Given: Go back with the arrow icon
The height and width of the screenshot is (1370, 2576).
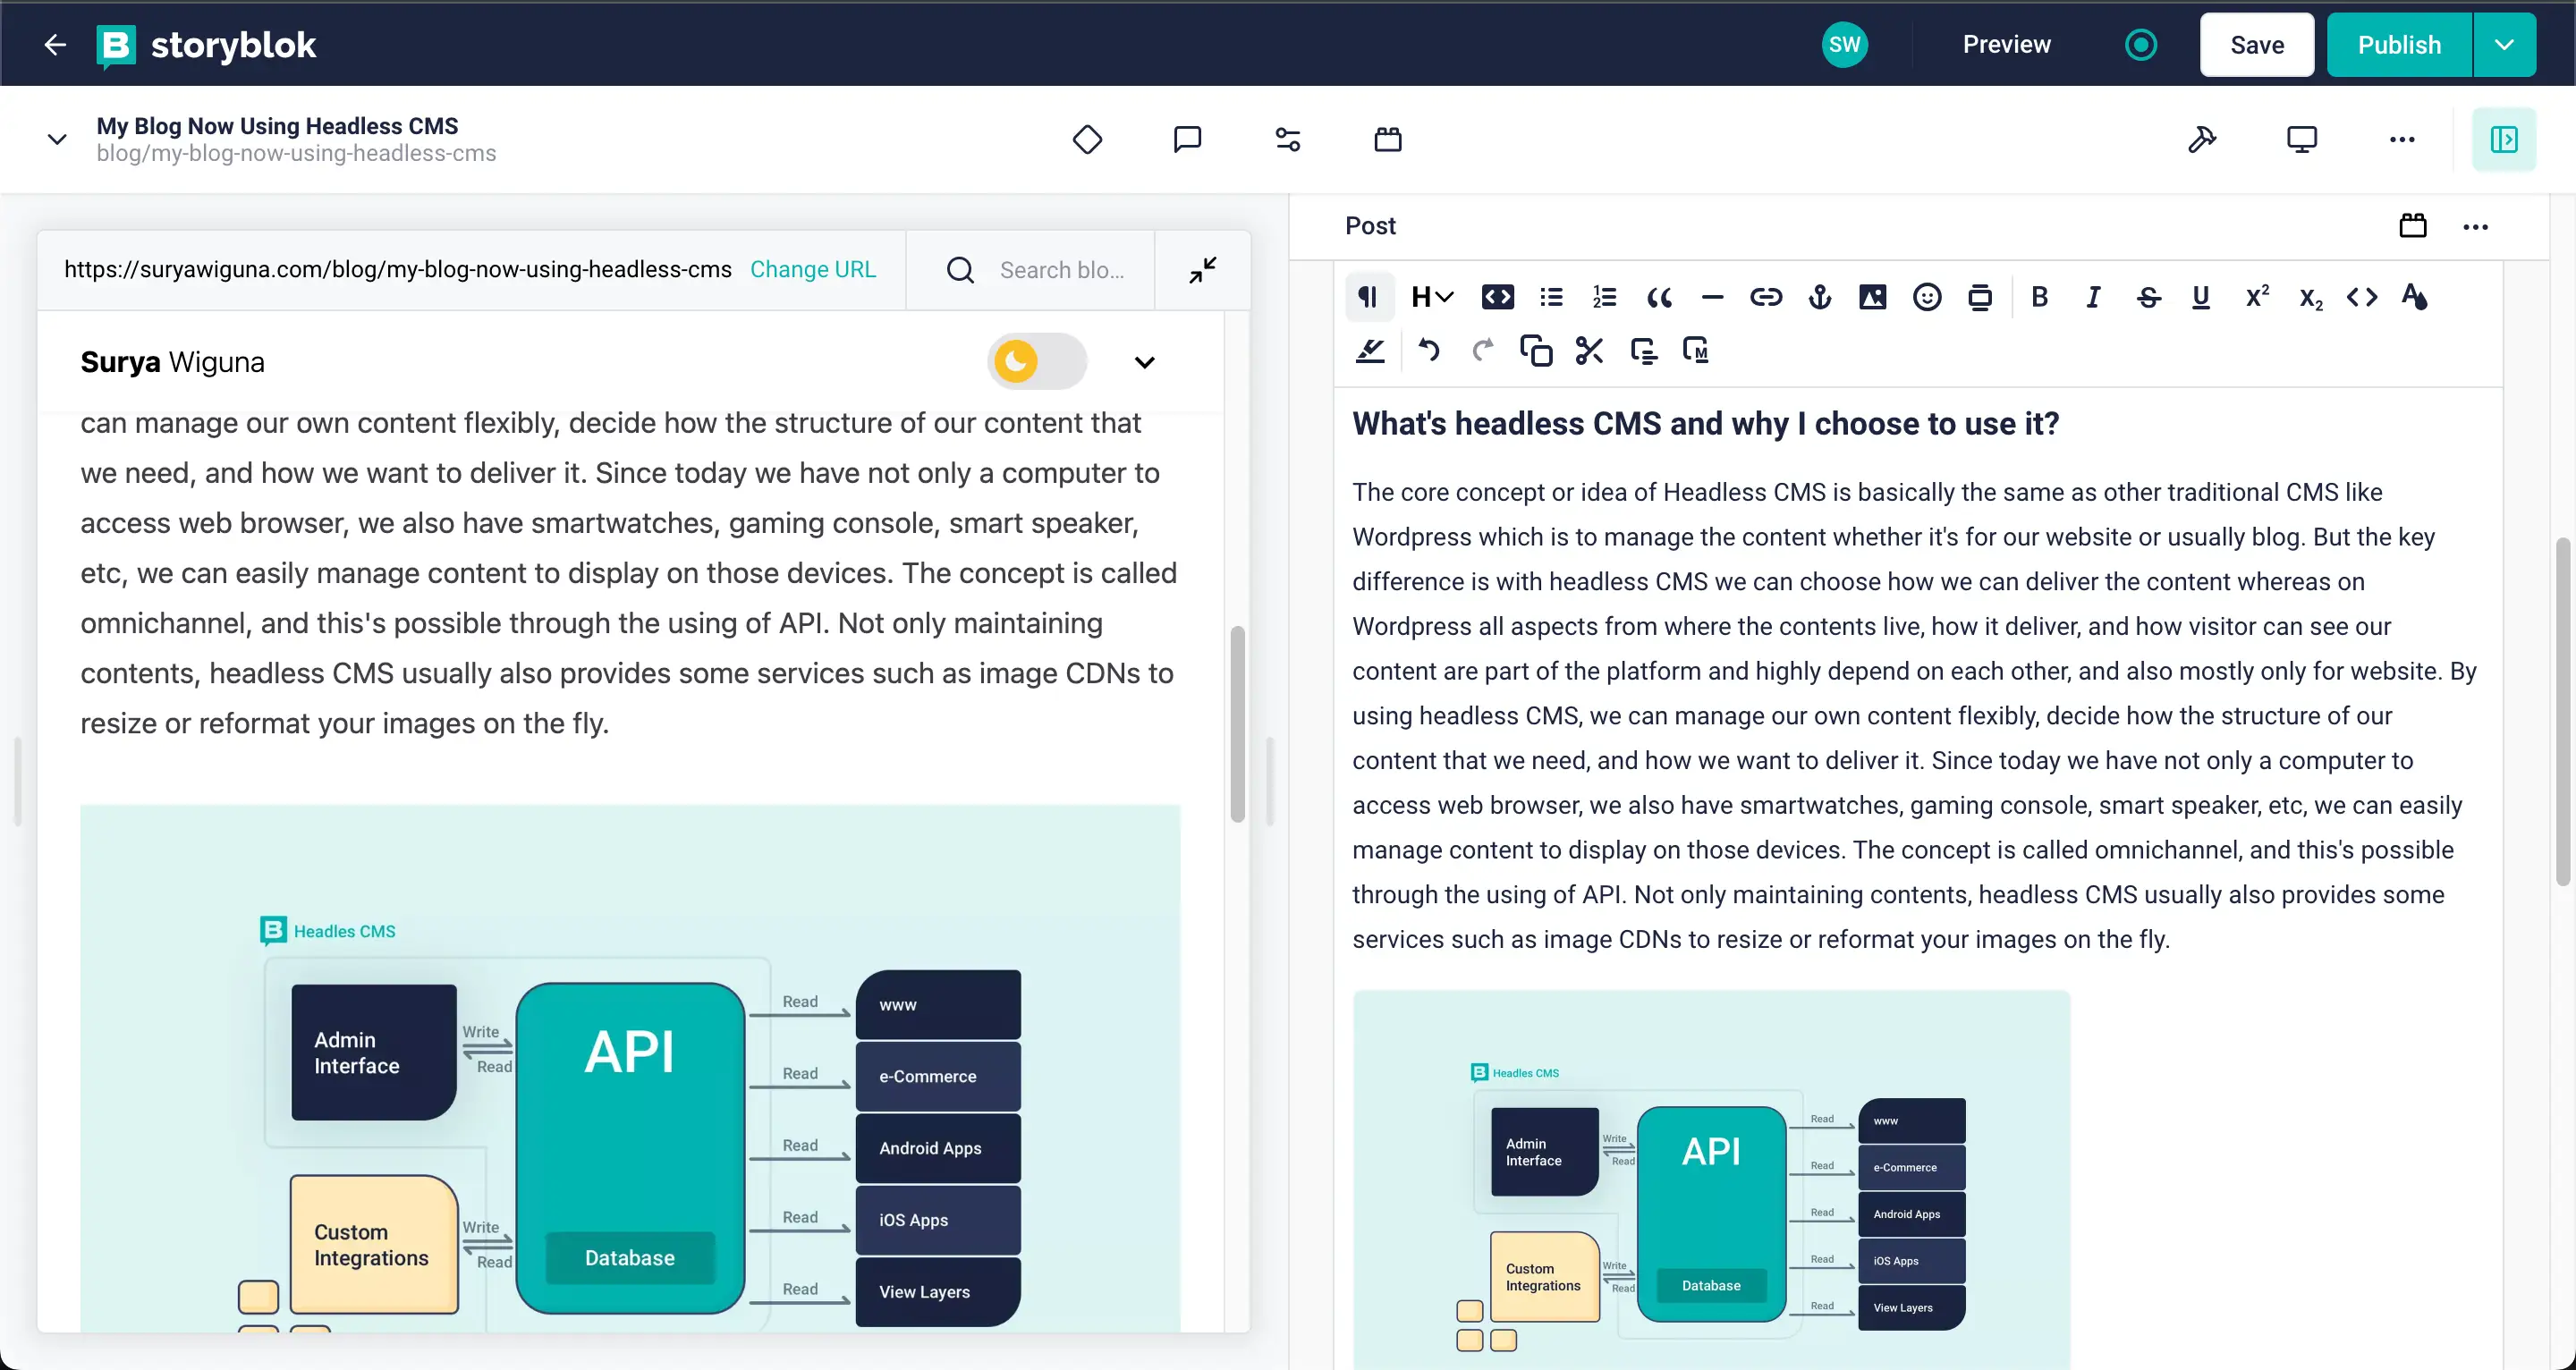Looking at the screenshot, I should tap(55, 45).
